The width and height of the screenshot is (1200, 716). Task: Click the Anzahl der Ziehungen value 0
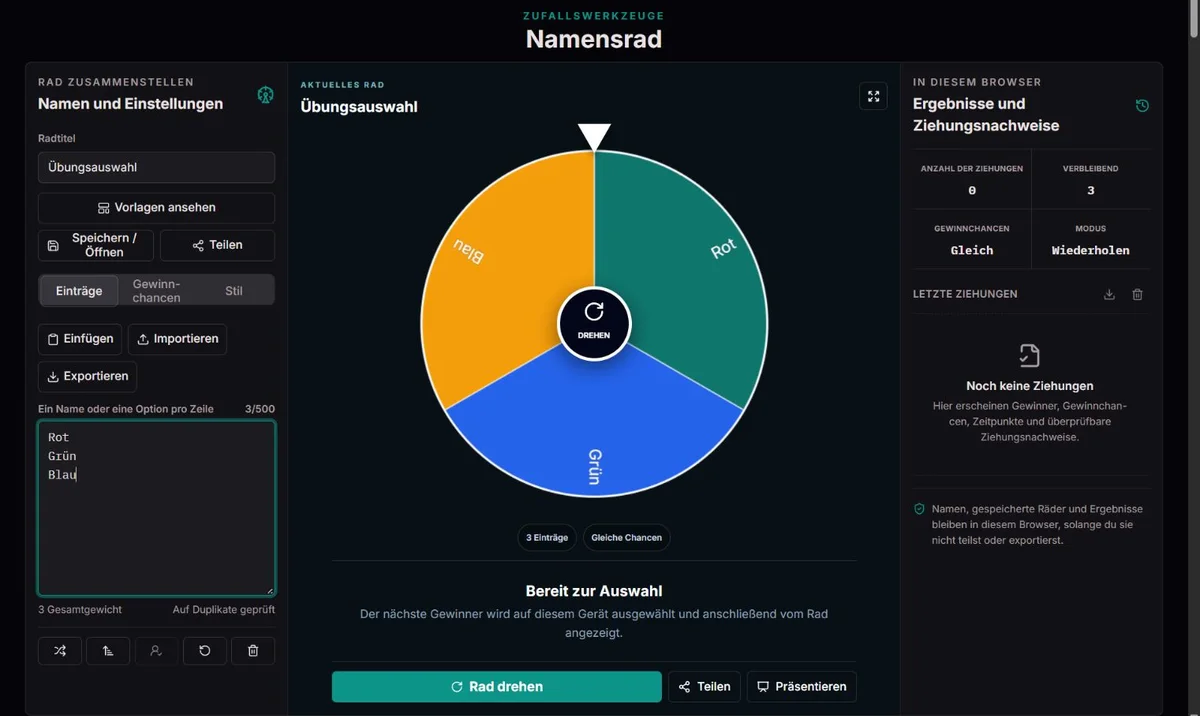[x=972, y=190]
